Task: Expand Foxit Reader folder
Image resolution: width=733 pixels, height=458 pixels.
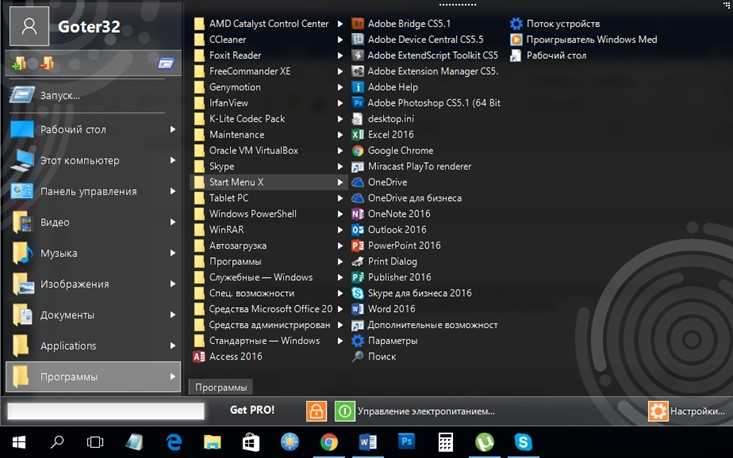Action: pyautogui.click(x=269, y=55)
